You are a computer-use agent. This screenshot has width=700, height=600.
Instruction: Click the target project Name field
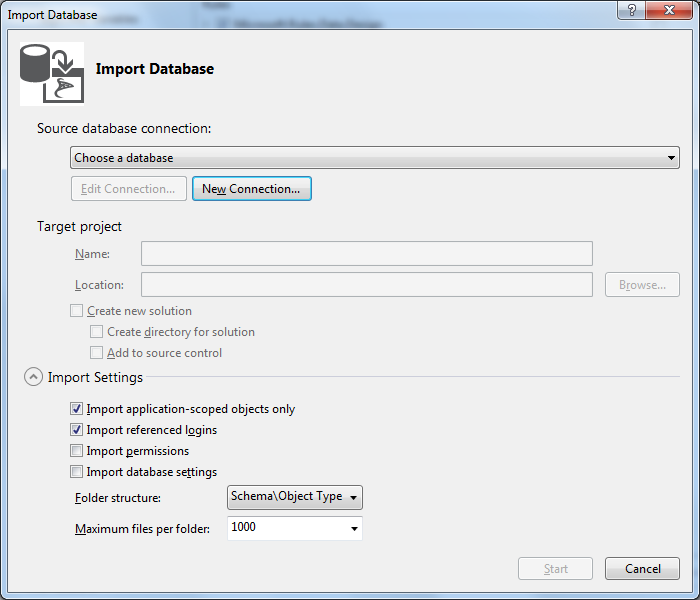coord(366,253)
